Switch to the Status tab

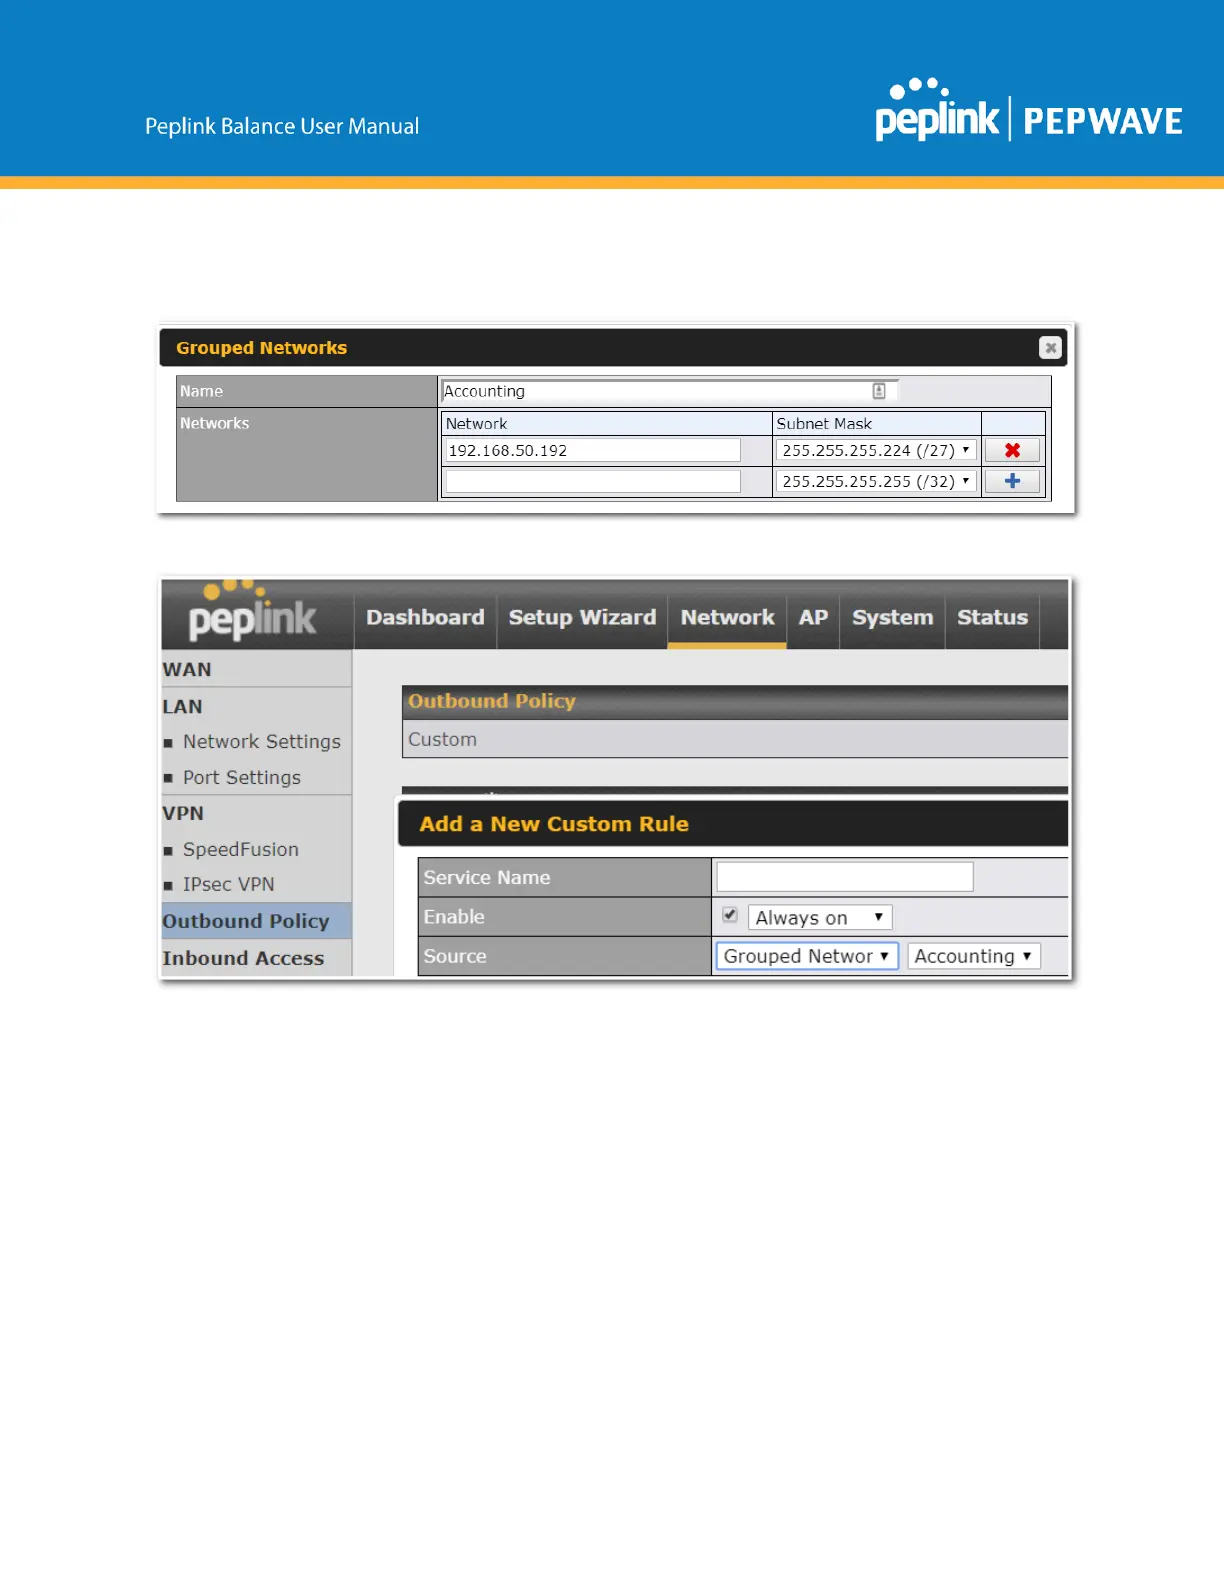click(992, 617)
